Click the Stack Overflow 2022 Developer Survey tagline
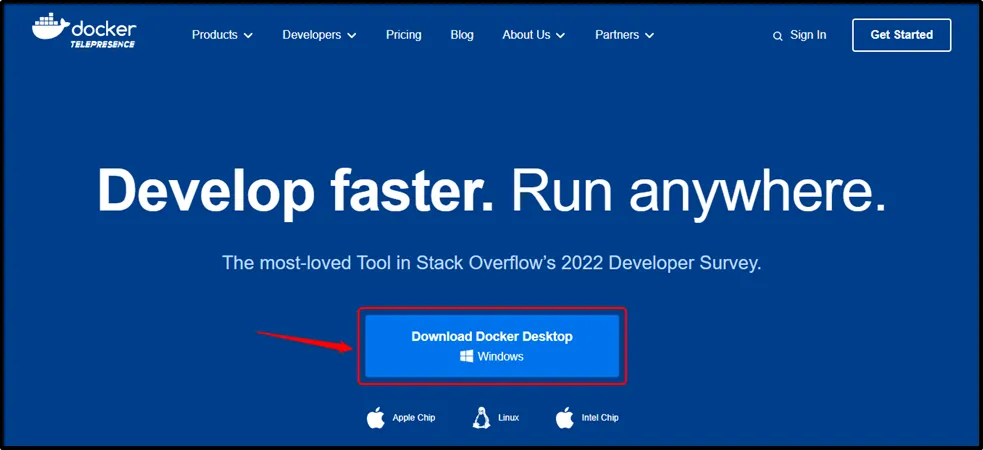The image size is (983, 450). point(492,262)
